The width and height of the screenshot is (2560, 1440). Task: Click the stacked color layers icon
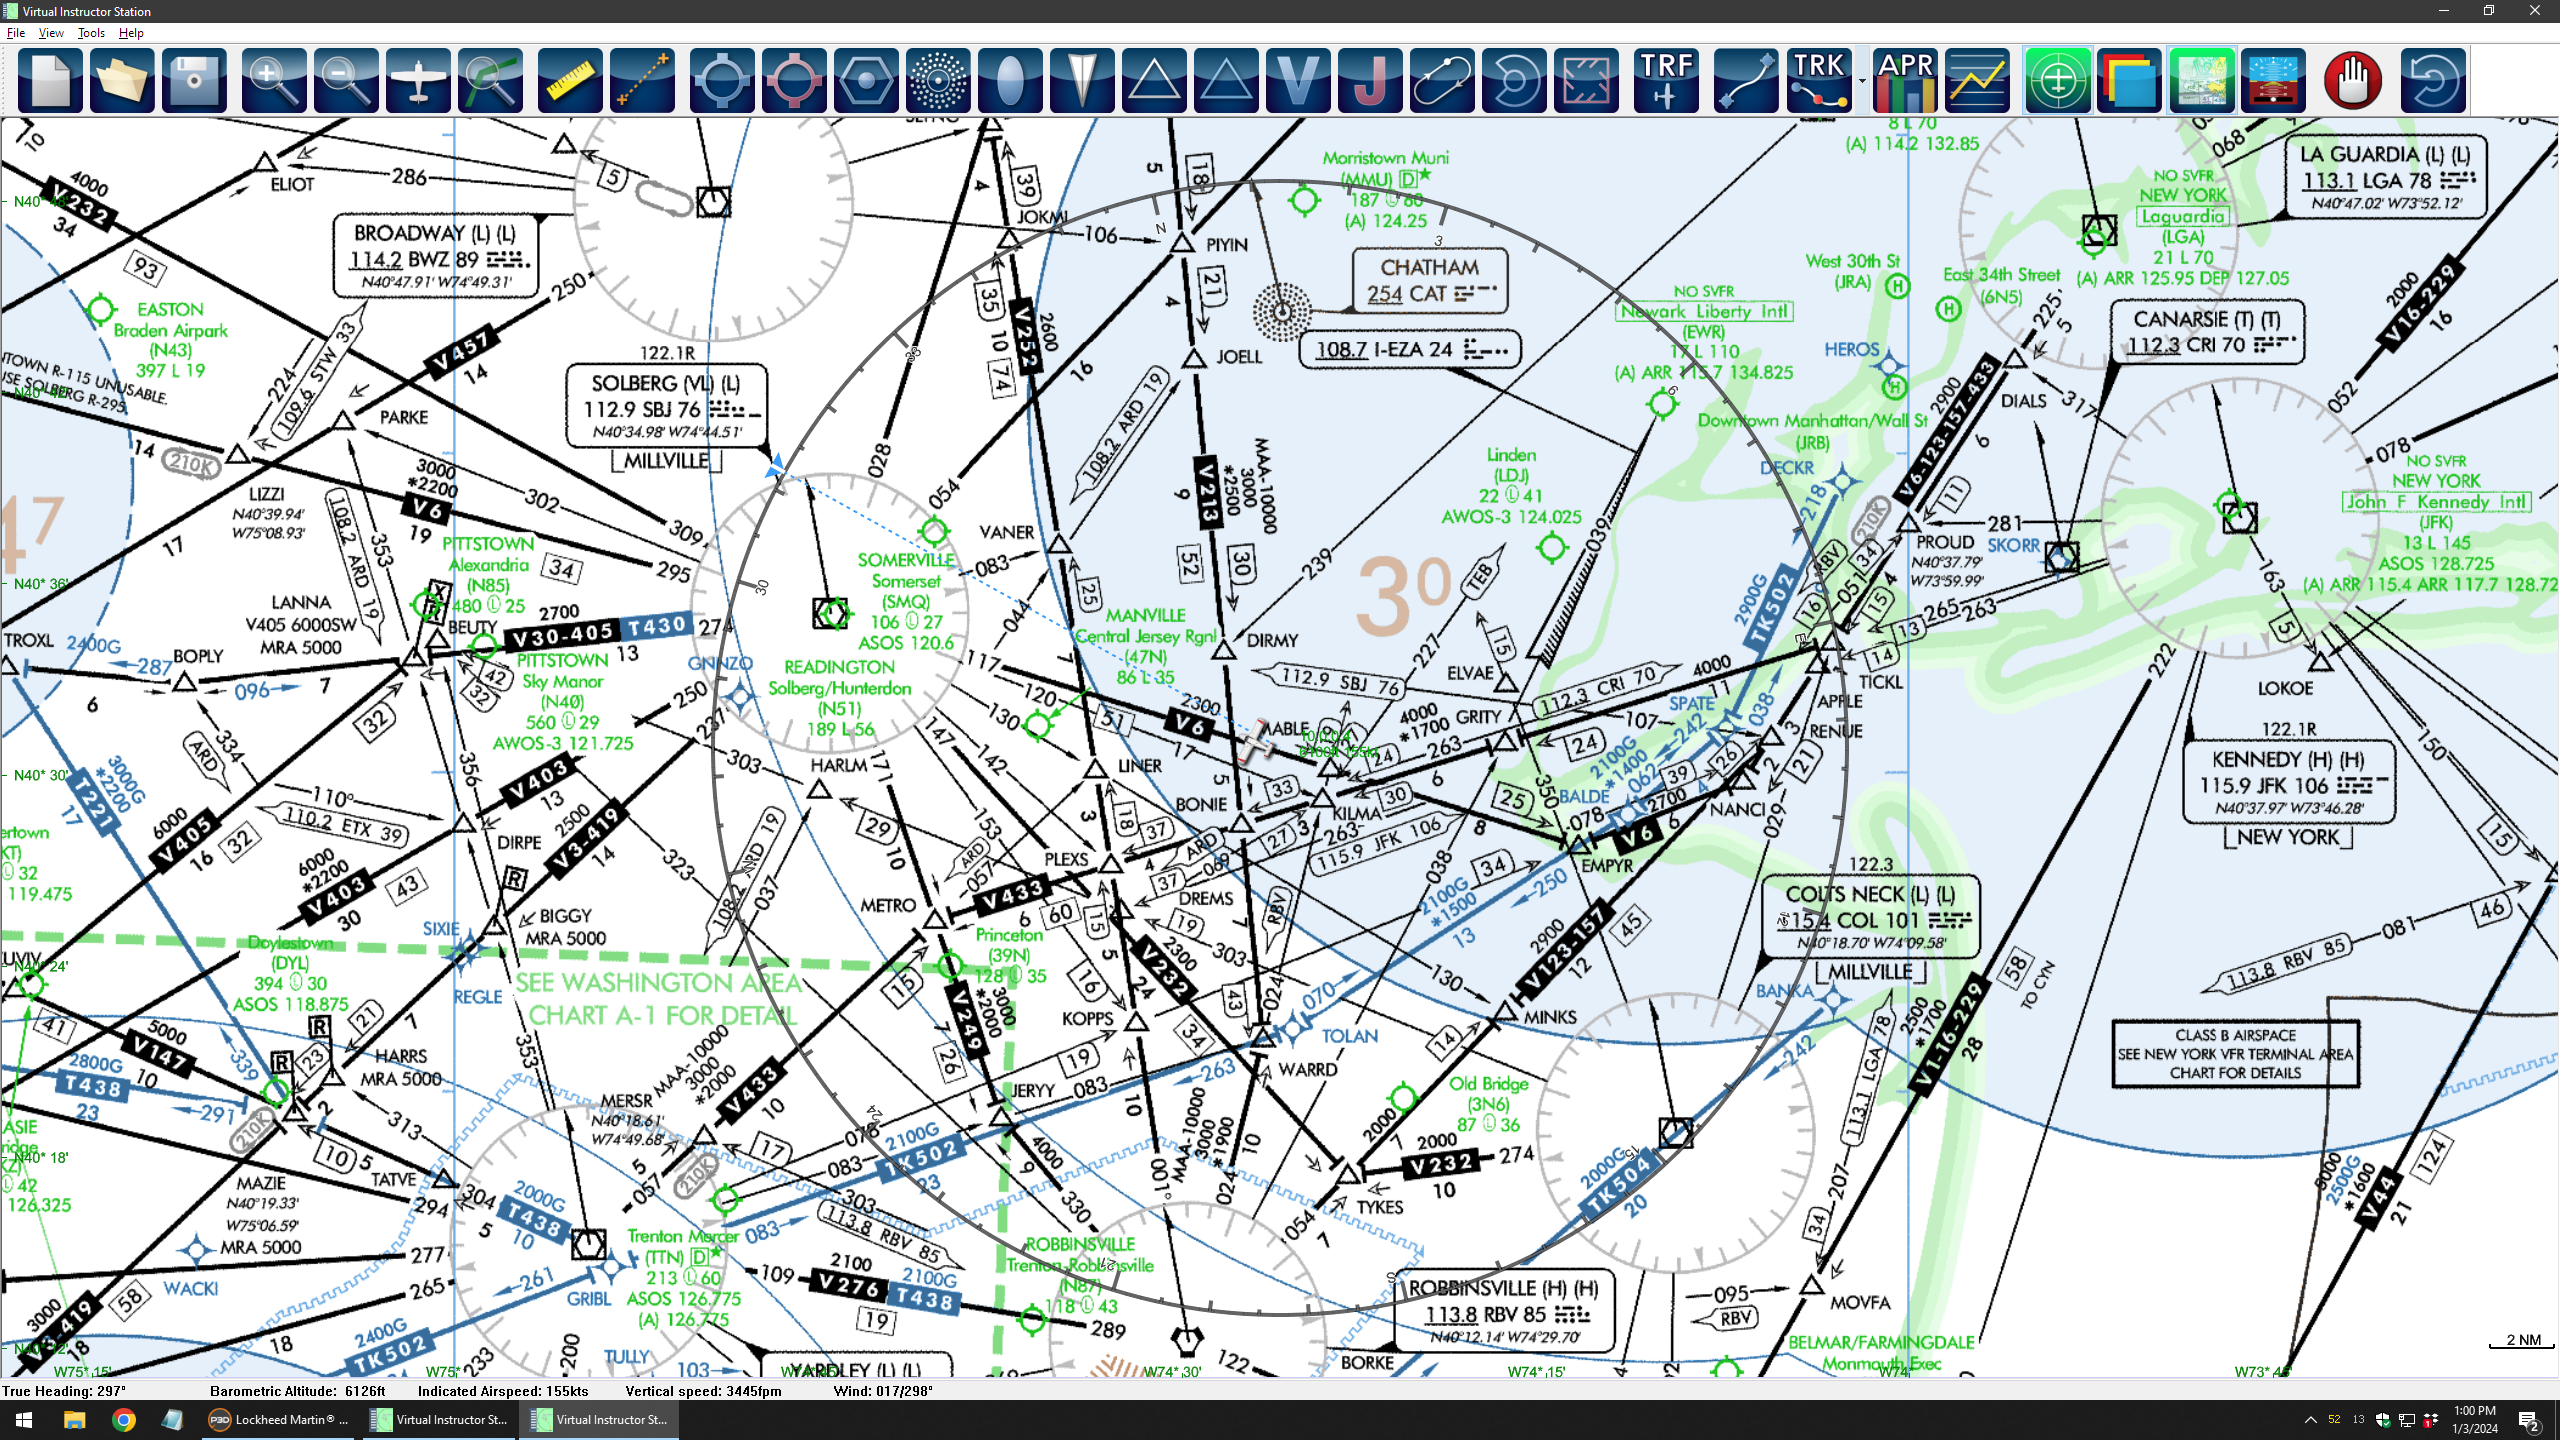(x=2129, y=80)
